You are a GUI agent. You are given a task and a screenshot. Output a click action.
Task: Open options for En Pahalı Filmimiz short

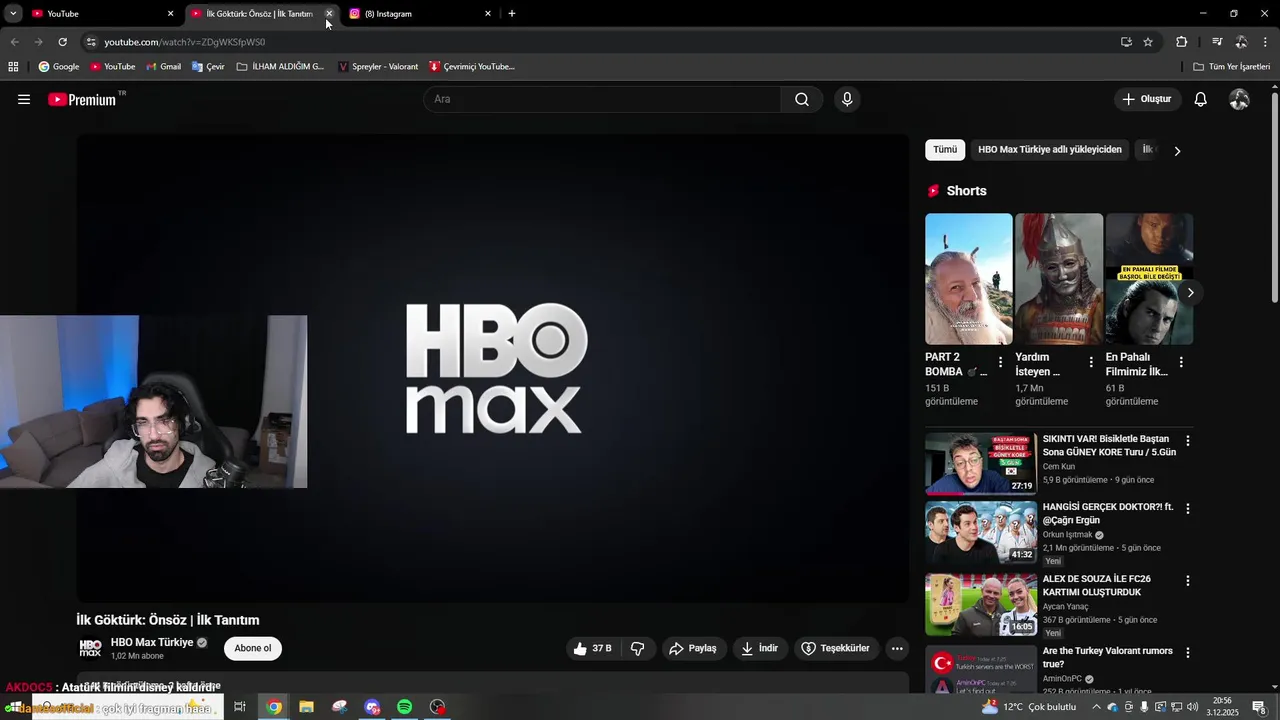tap(1181, 363)
